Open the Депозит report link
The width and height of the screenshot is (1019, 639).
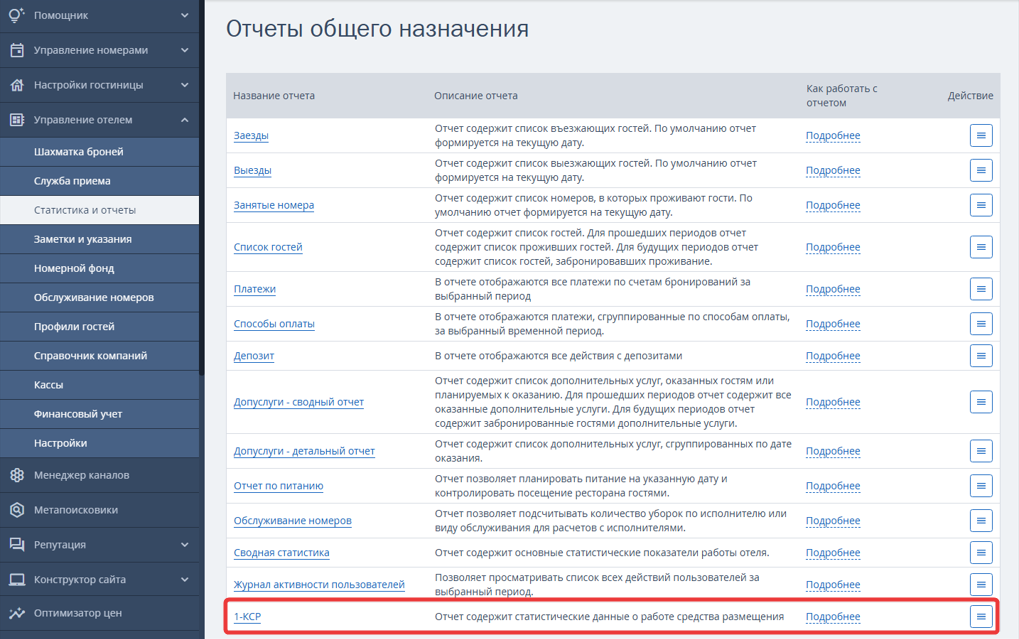coord(253,356)
